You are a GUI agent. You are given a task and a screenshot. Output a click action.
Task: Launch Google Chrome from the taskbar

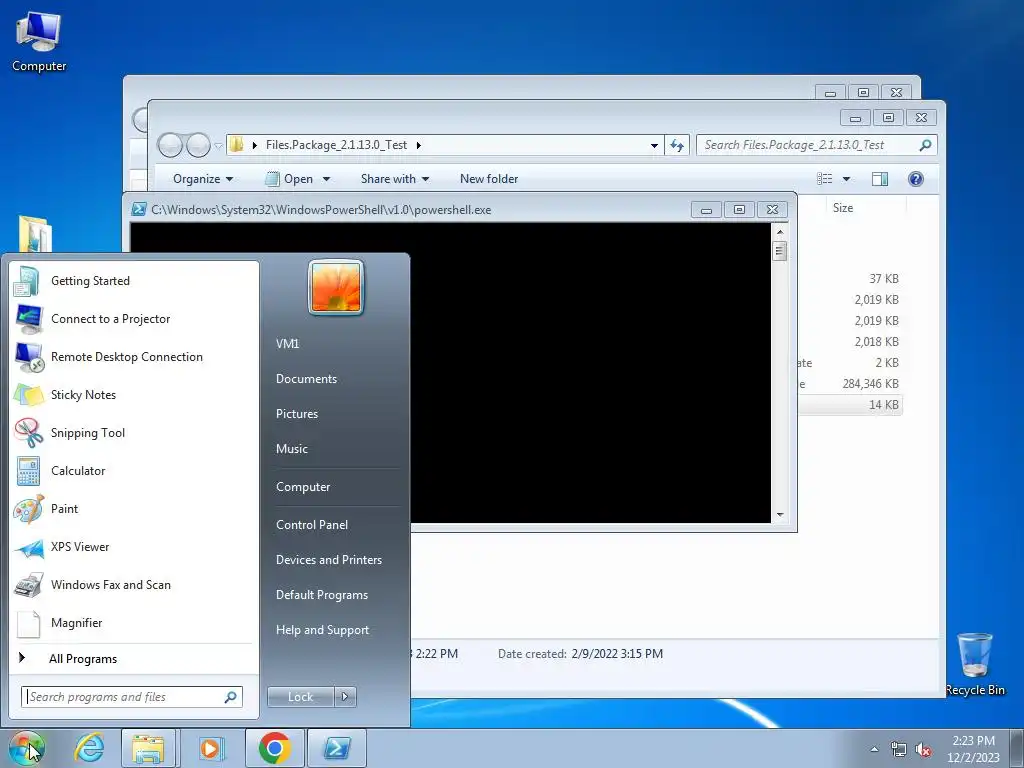pos(274,748)
